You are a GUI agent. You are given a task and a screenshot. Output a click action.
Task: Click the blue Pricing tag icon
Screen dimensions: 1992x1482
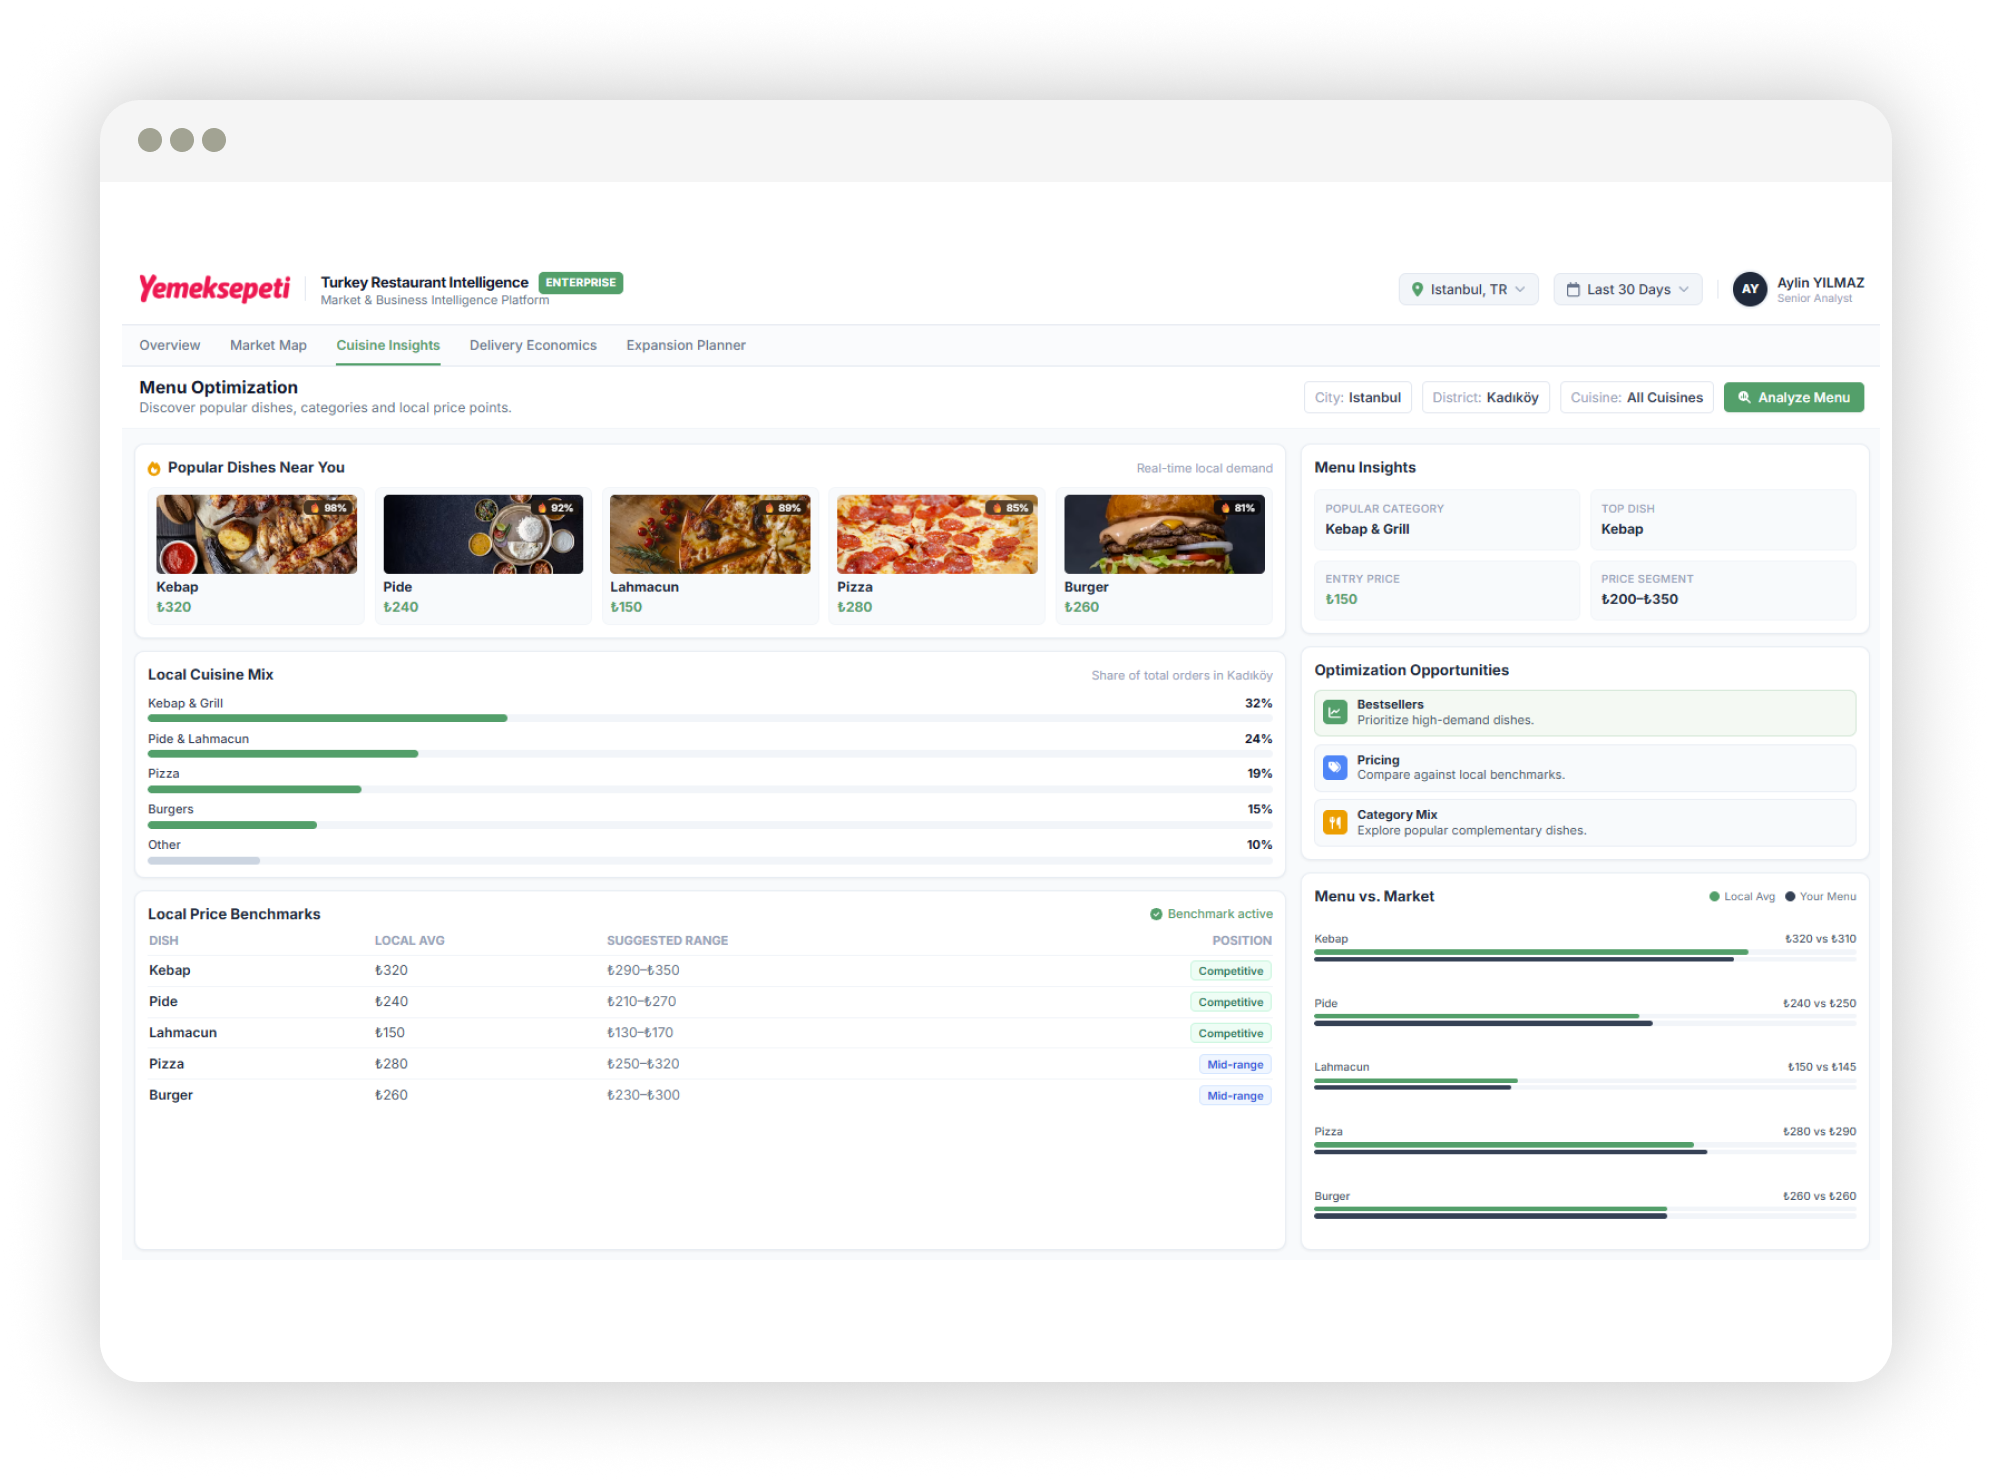pos(1335,767)
